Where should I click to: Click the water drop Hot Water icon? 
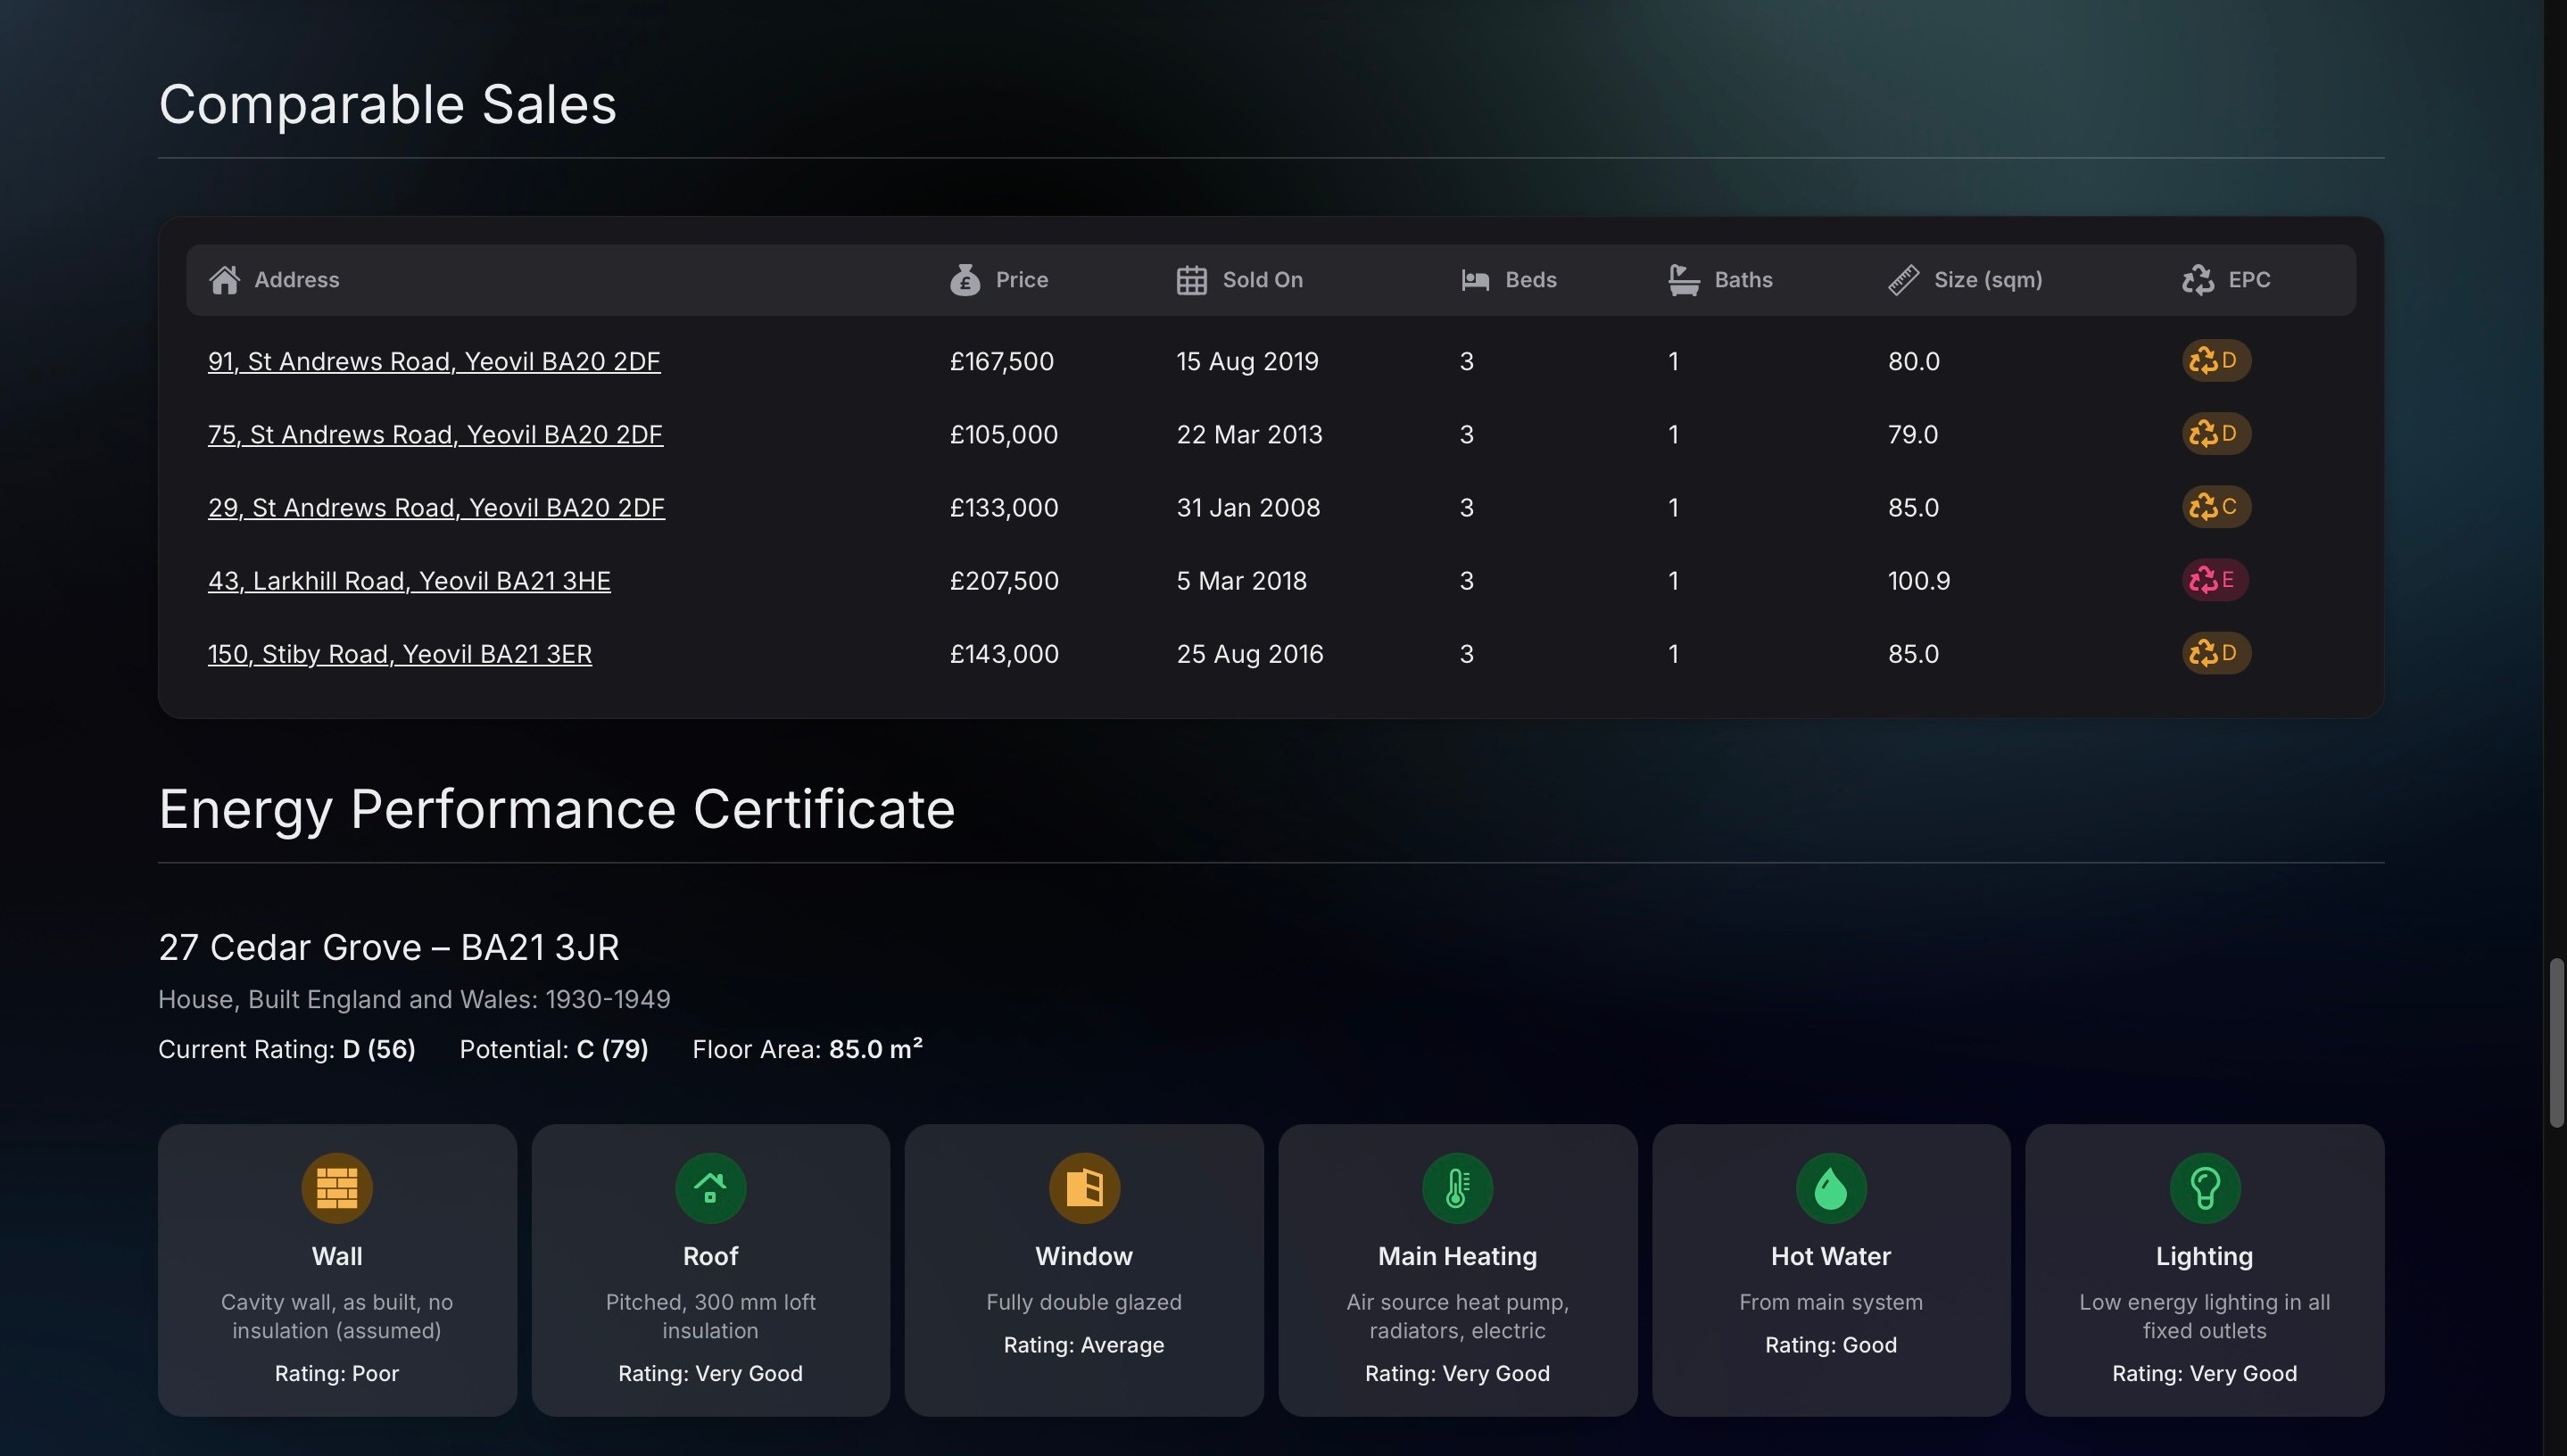(1831, 1188)
